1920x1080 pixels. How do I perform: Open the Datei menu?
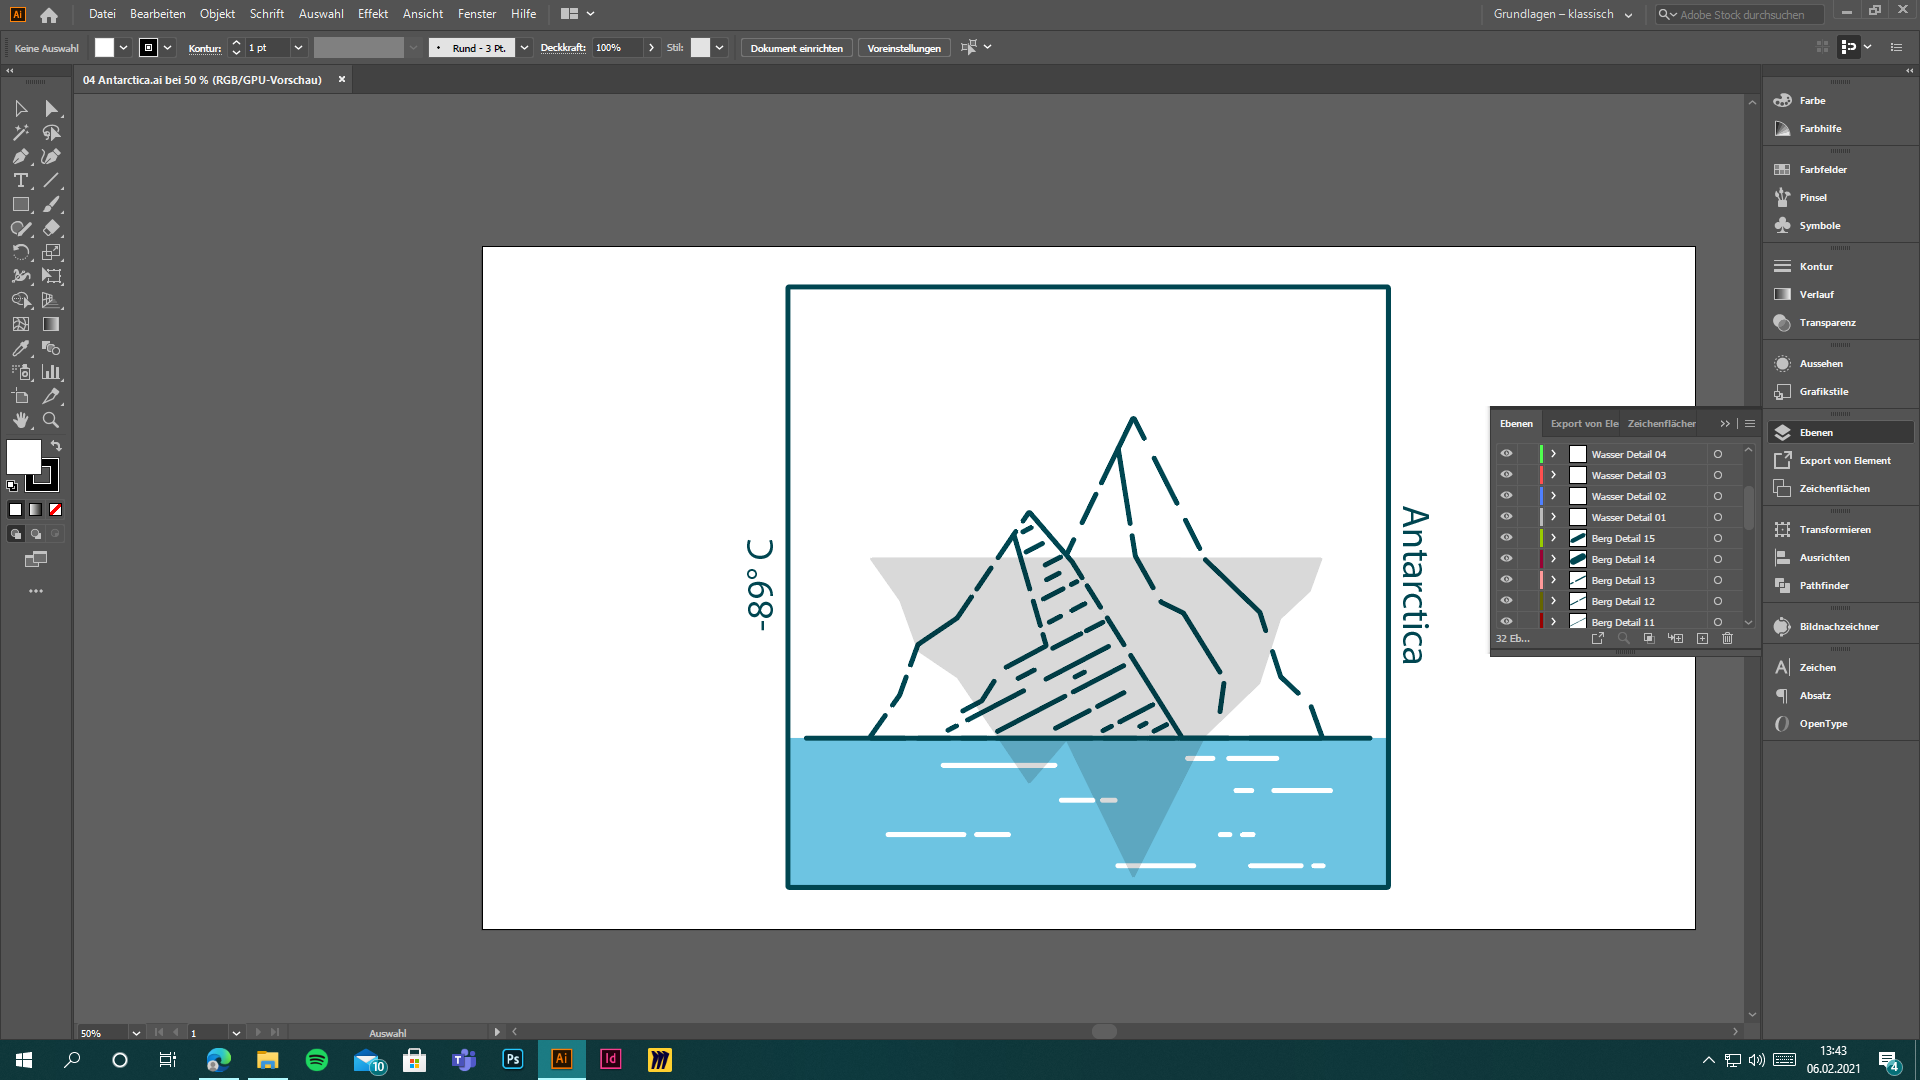[x=102, y=14]
